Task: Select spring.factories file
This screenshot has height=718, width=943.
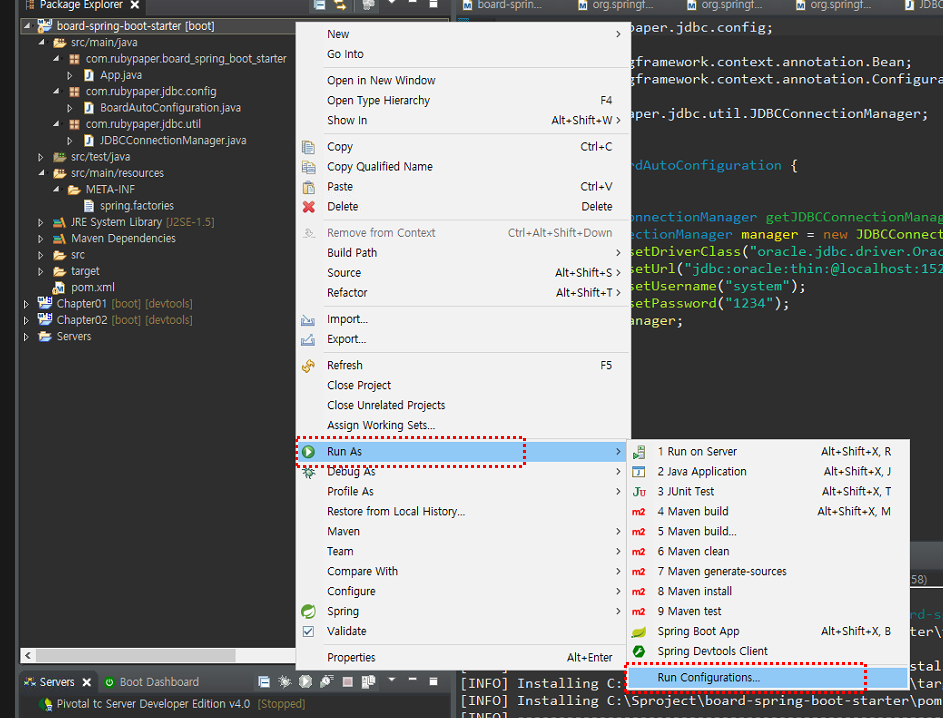Action: [x=137, y=206]
